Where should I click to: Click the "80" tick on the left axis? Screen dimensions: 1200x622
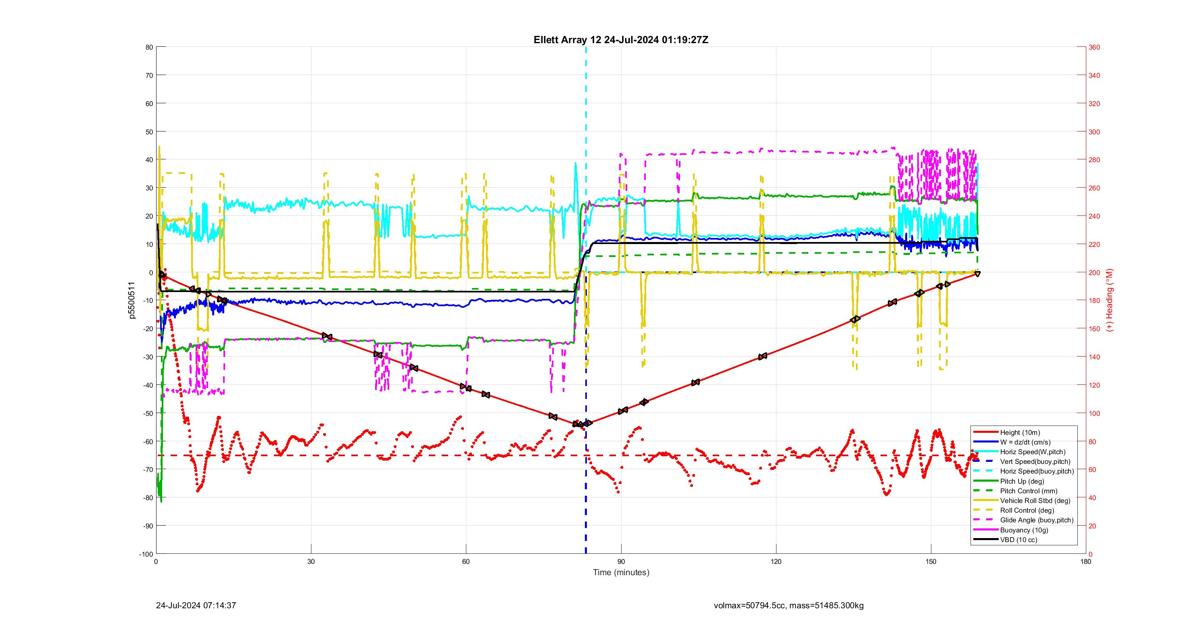tap(148, 47)
